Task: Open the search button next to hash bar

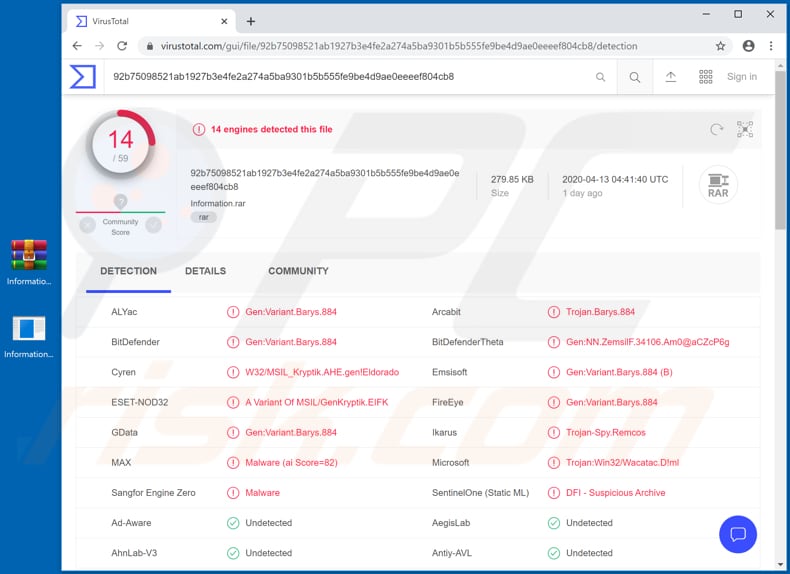Action: pyautogui.click(x=635, y=77)
